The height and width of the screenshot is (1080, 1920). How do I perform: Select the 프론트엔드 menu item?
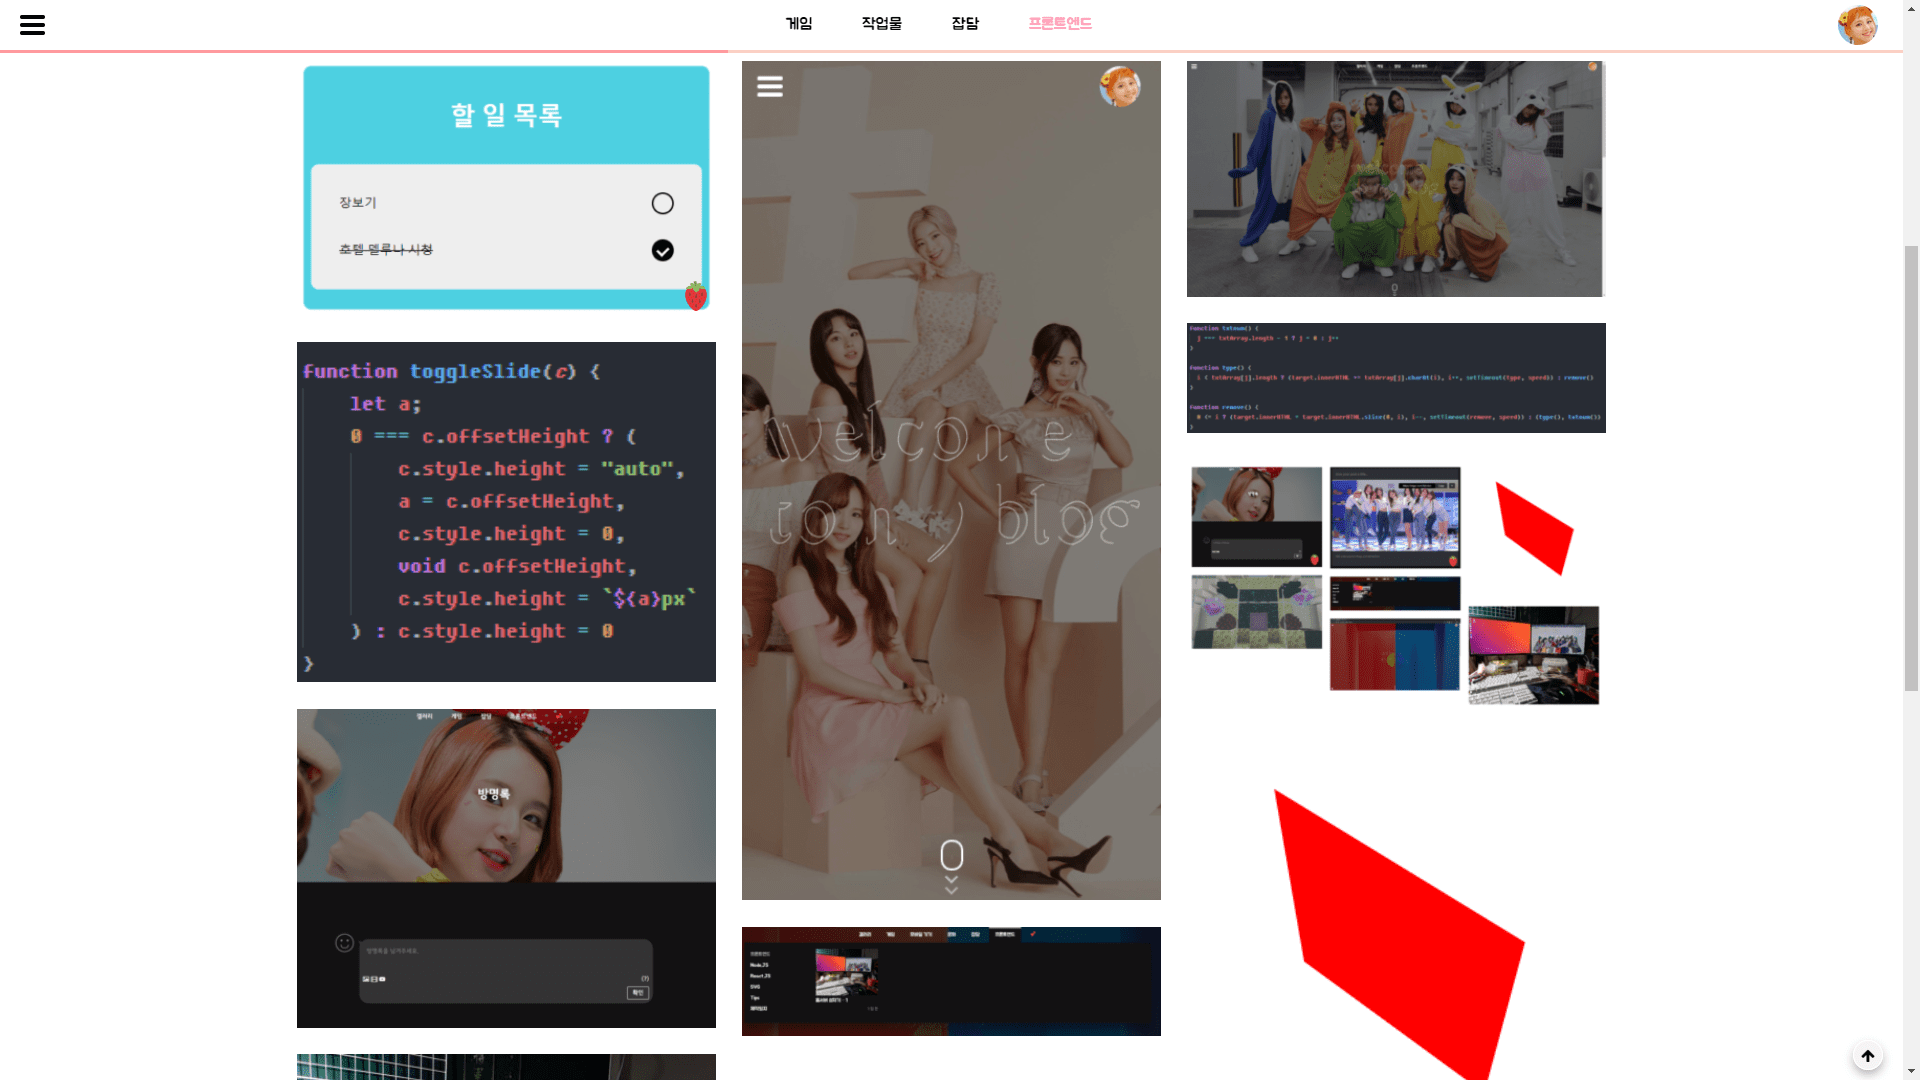click(1060, 23)
